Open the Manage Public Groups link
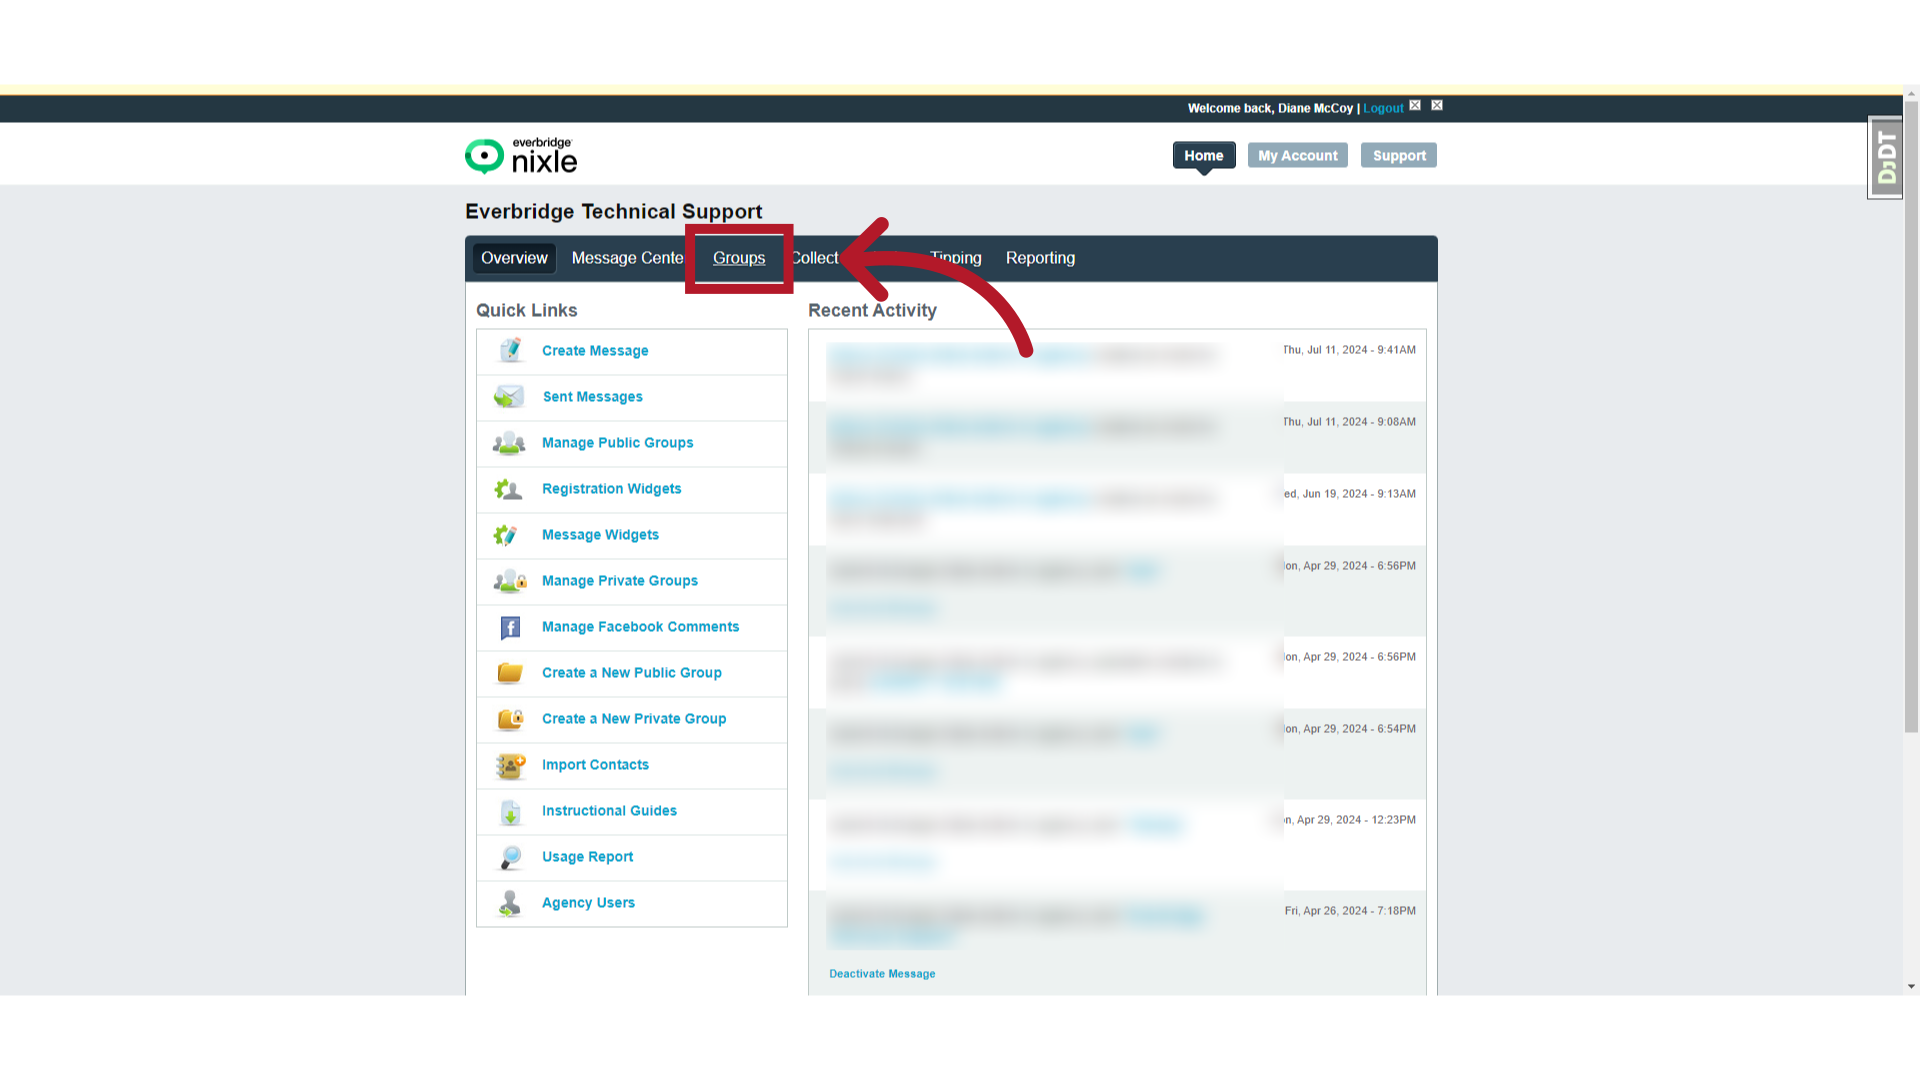The image size is (1920, 1080). (x=617, y=443)
